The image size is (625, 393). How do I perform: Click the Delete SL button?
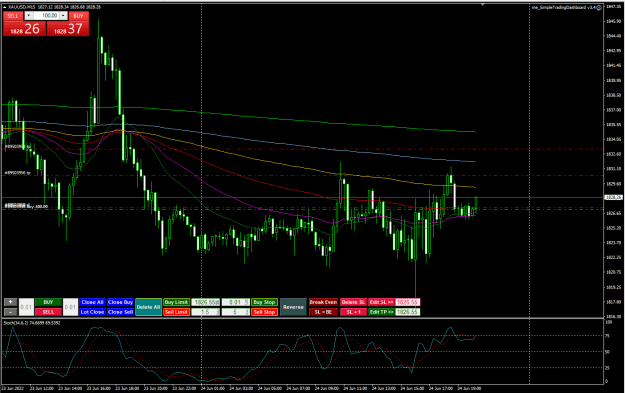coord(353,302)
